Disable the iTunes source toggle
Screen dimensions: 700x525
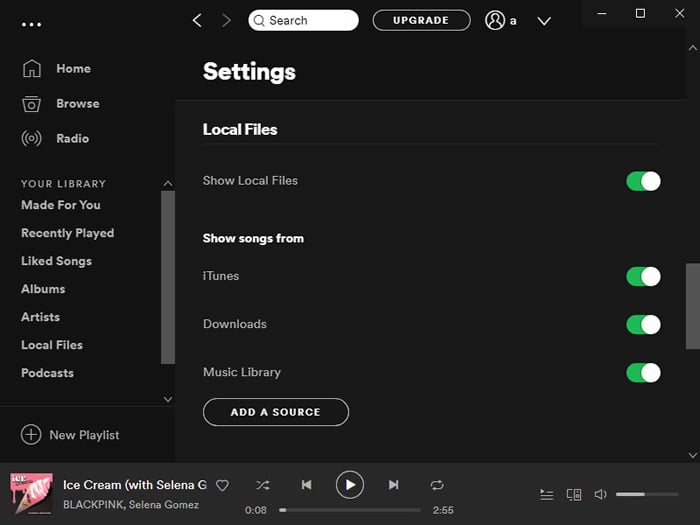(643, 276)
